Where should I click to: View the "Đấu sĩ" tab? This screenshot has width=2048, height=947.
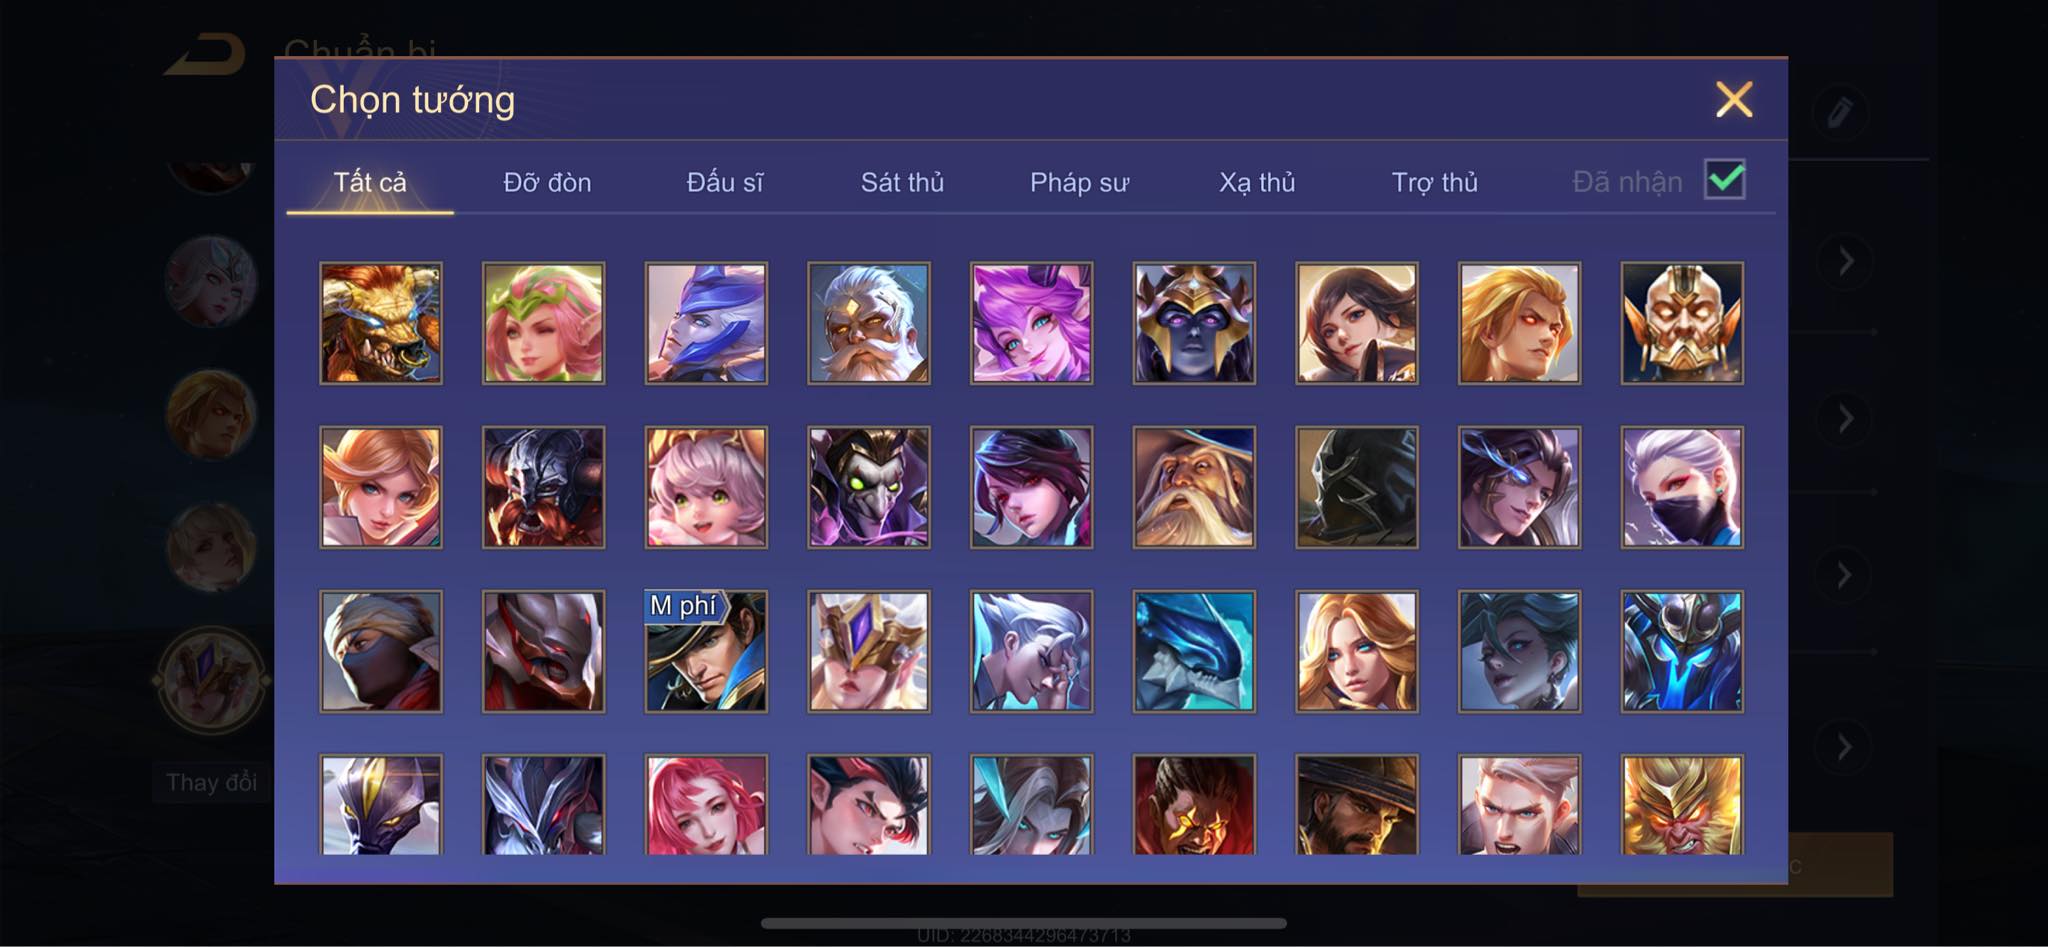click(724, 182)
